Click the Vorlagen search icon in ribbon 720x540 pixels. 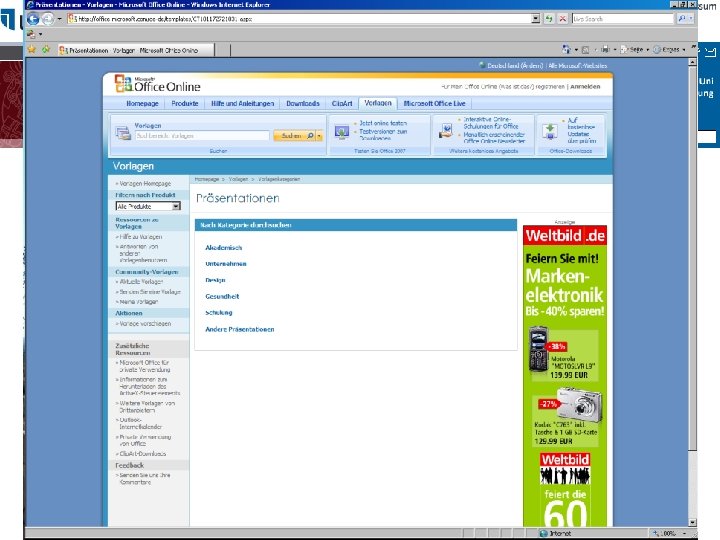123,133
